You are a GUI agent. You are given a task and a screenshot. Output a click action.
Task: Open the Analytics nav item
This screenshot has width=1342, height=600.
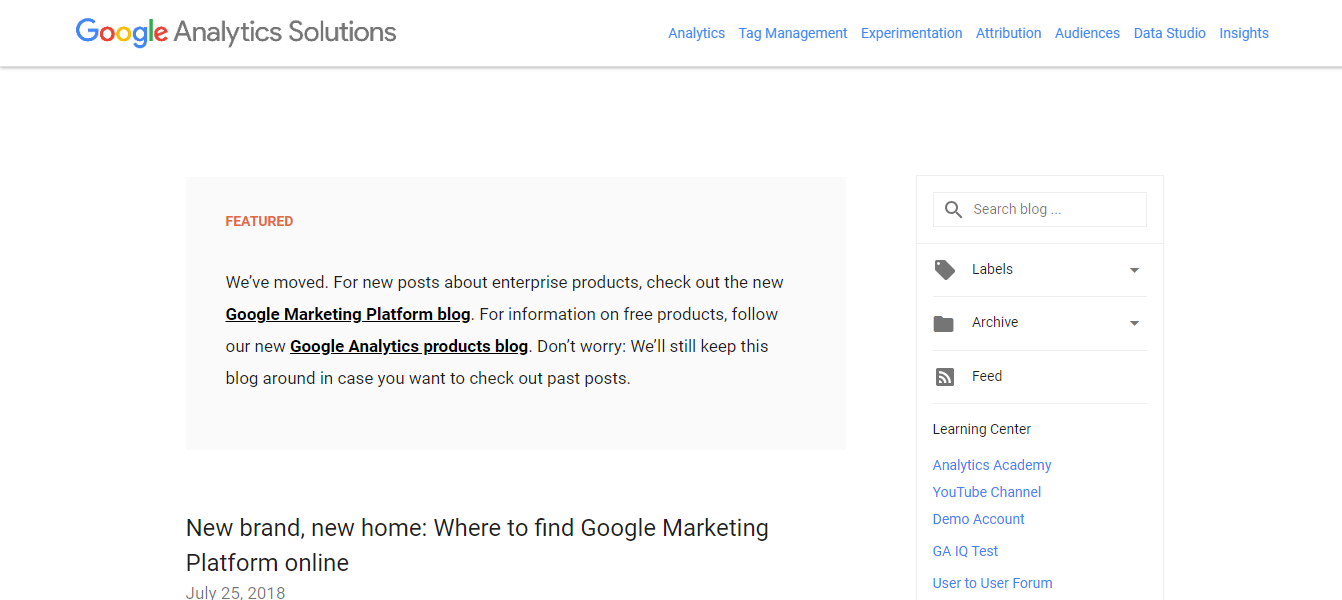(696, 33)
